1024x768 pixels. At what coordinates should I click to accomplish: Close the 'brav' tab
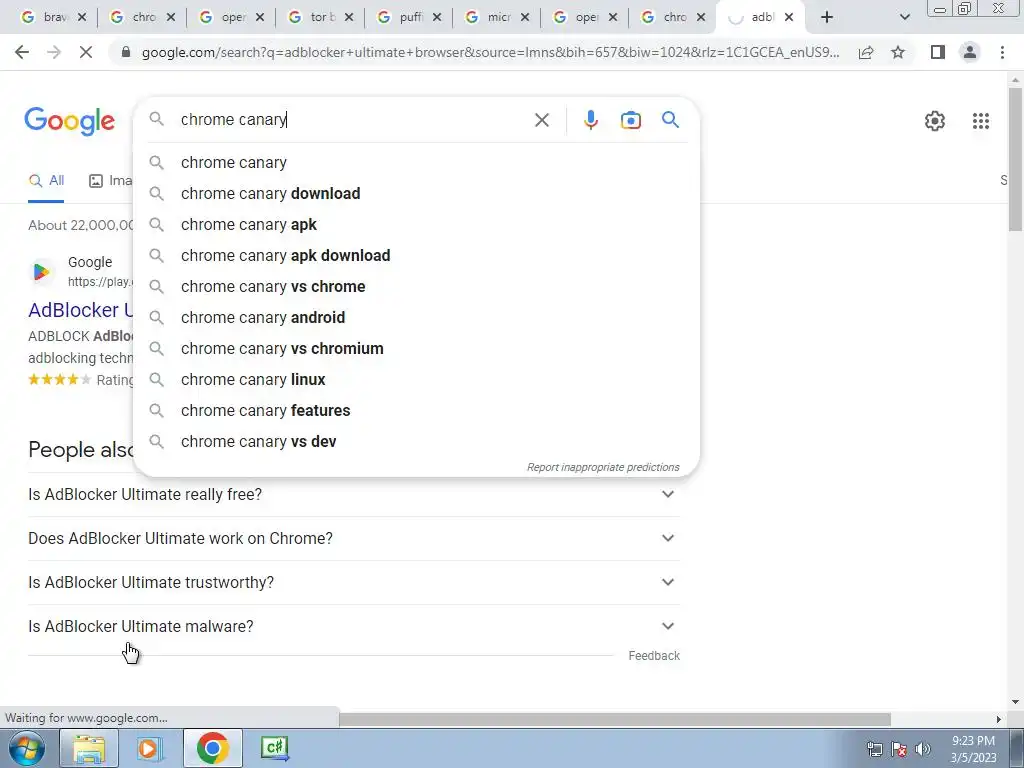[x=82, y=18]
